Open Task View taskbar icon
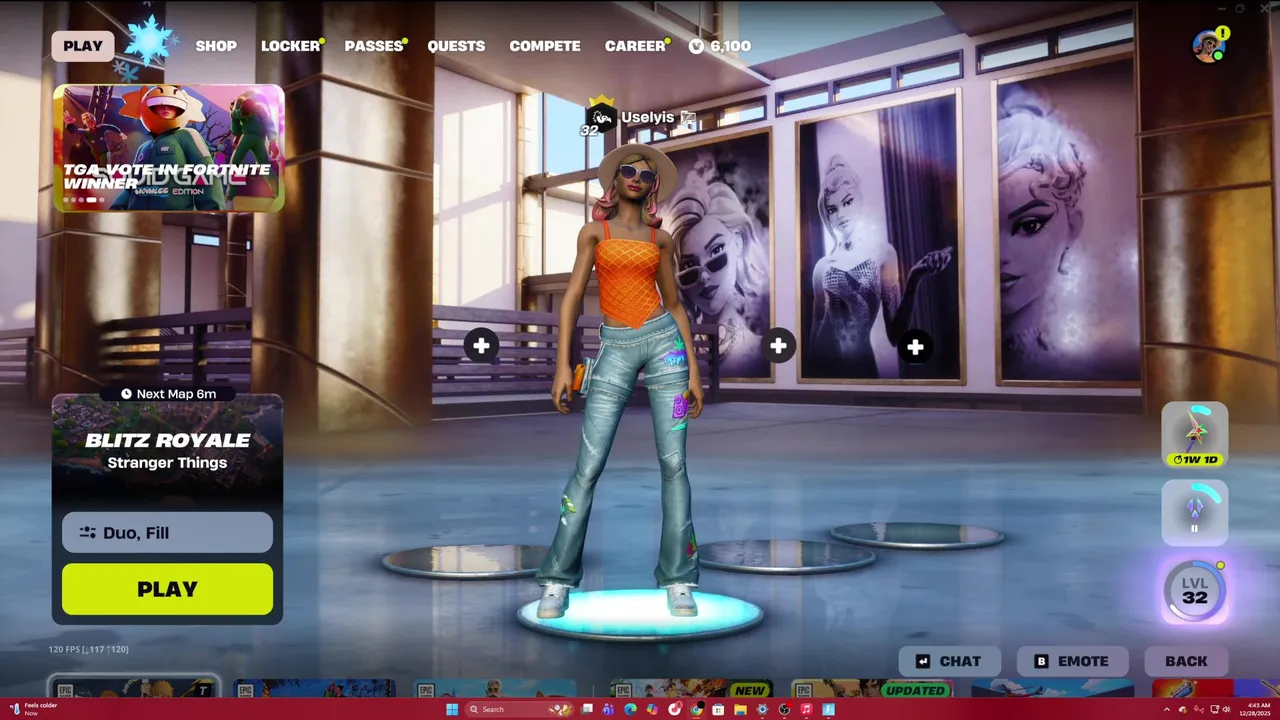1280x720 pixels. [x=587, y=709]
